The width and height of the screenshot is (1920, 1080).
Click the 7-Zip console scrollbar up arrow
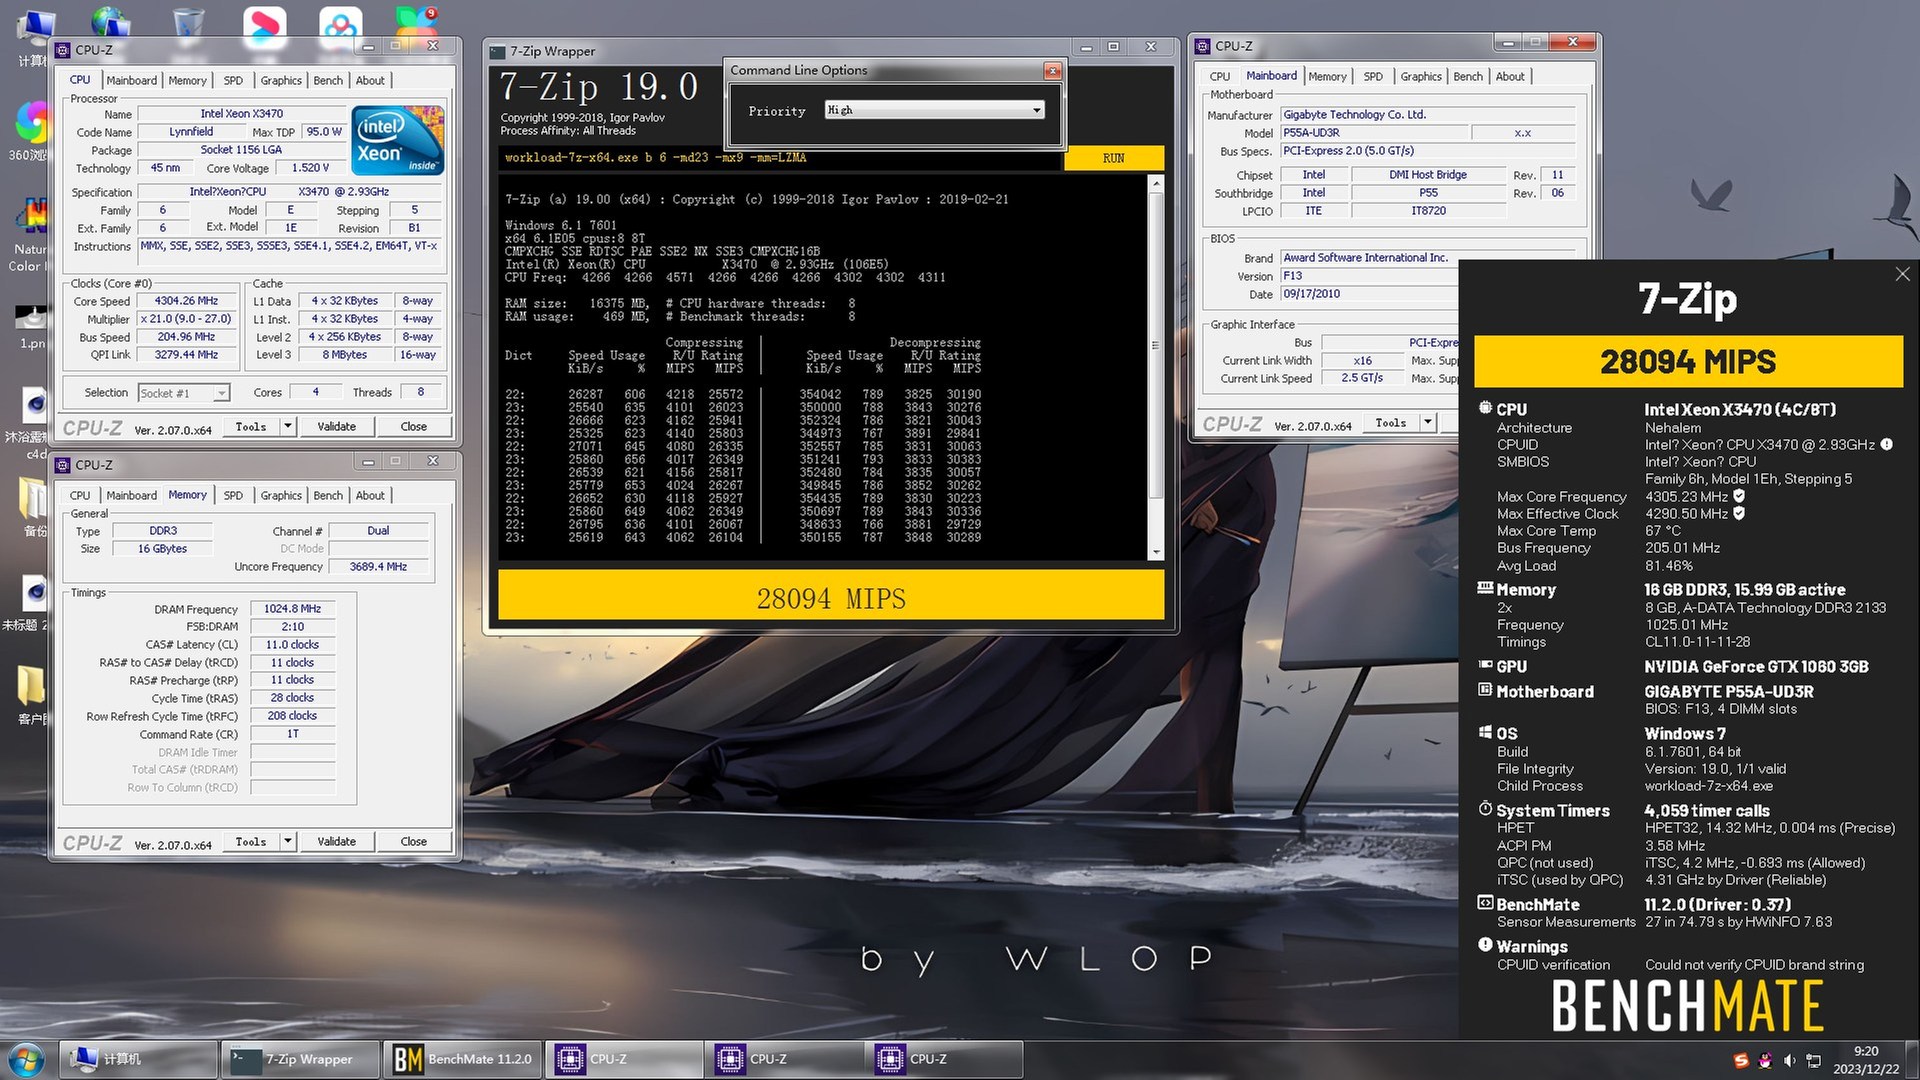(1157, 184)
